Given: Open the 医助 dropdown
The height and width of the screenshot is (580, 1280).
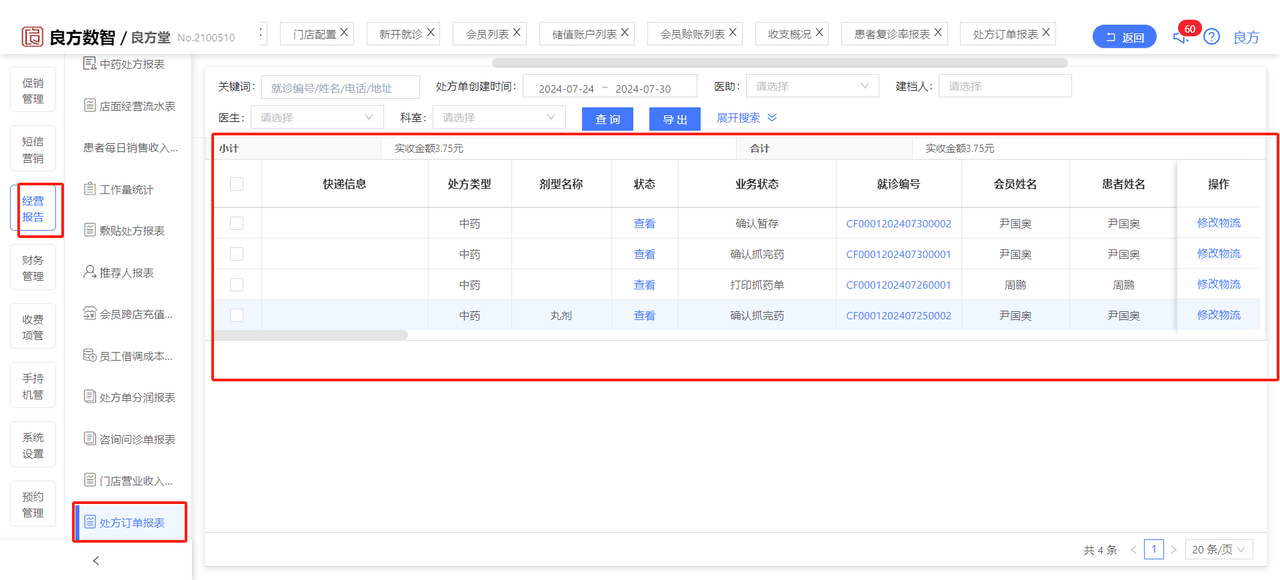Looking at the screenshot, I should (812, 86).
